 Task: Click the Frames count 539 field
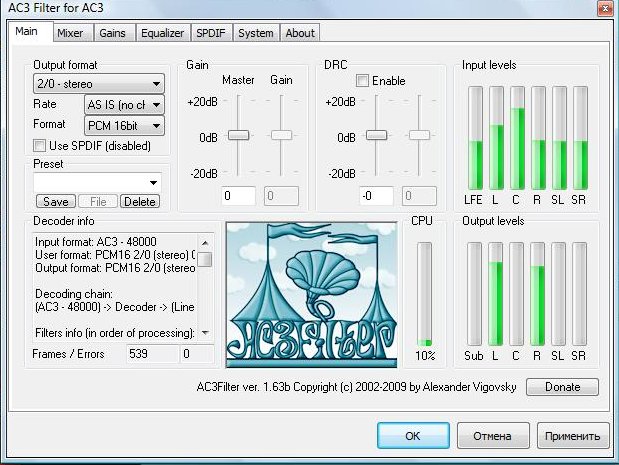153,354
